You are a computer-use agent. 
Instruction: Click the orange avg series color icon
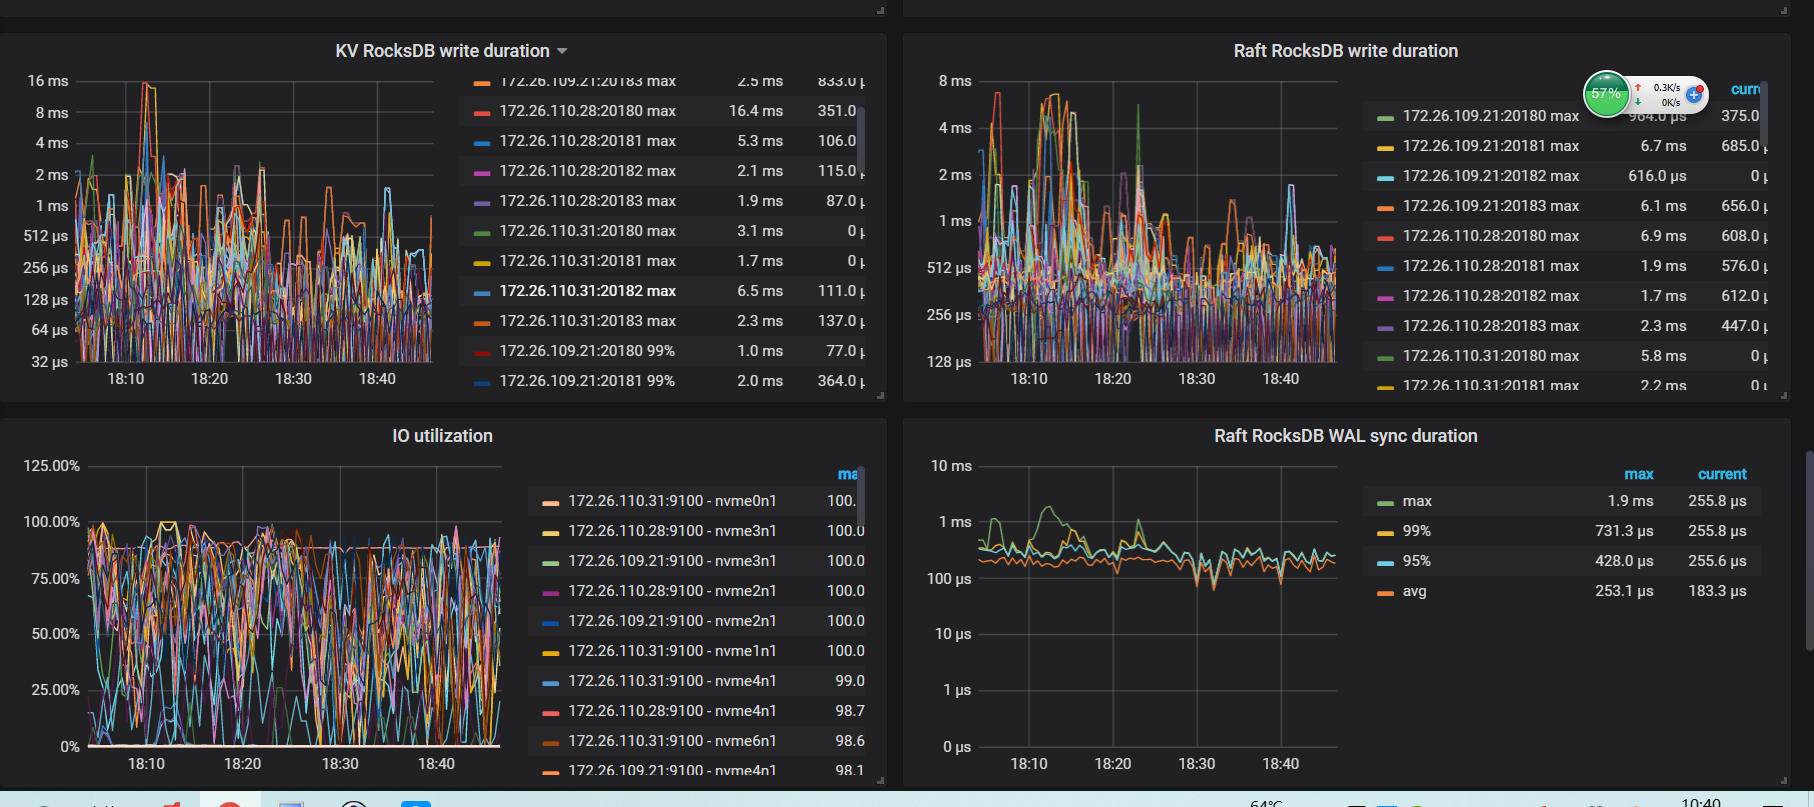pos(1385,592)
